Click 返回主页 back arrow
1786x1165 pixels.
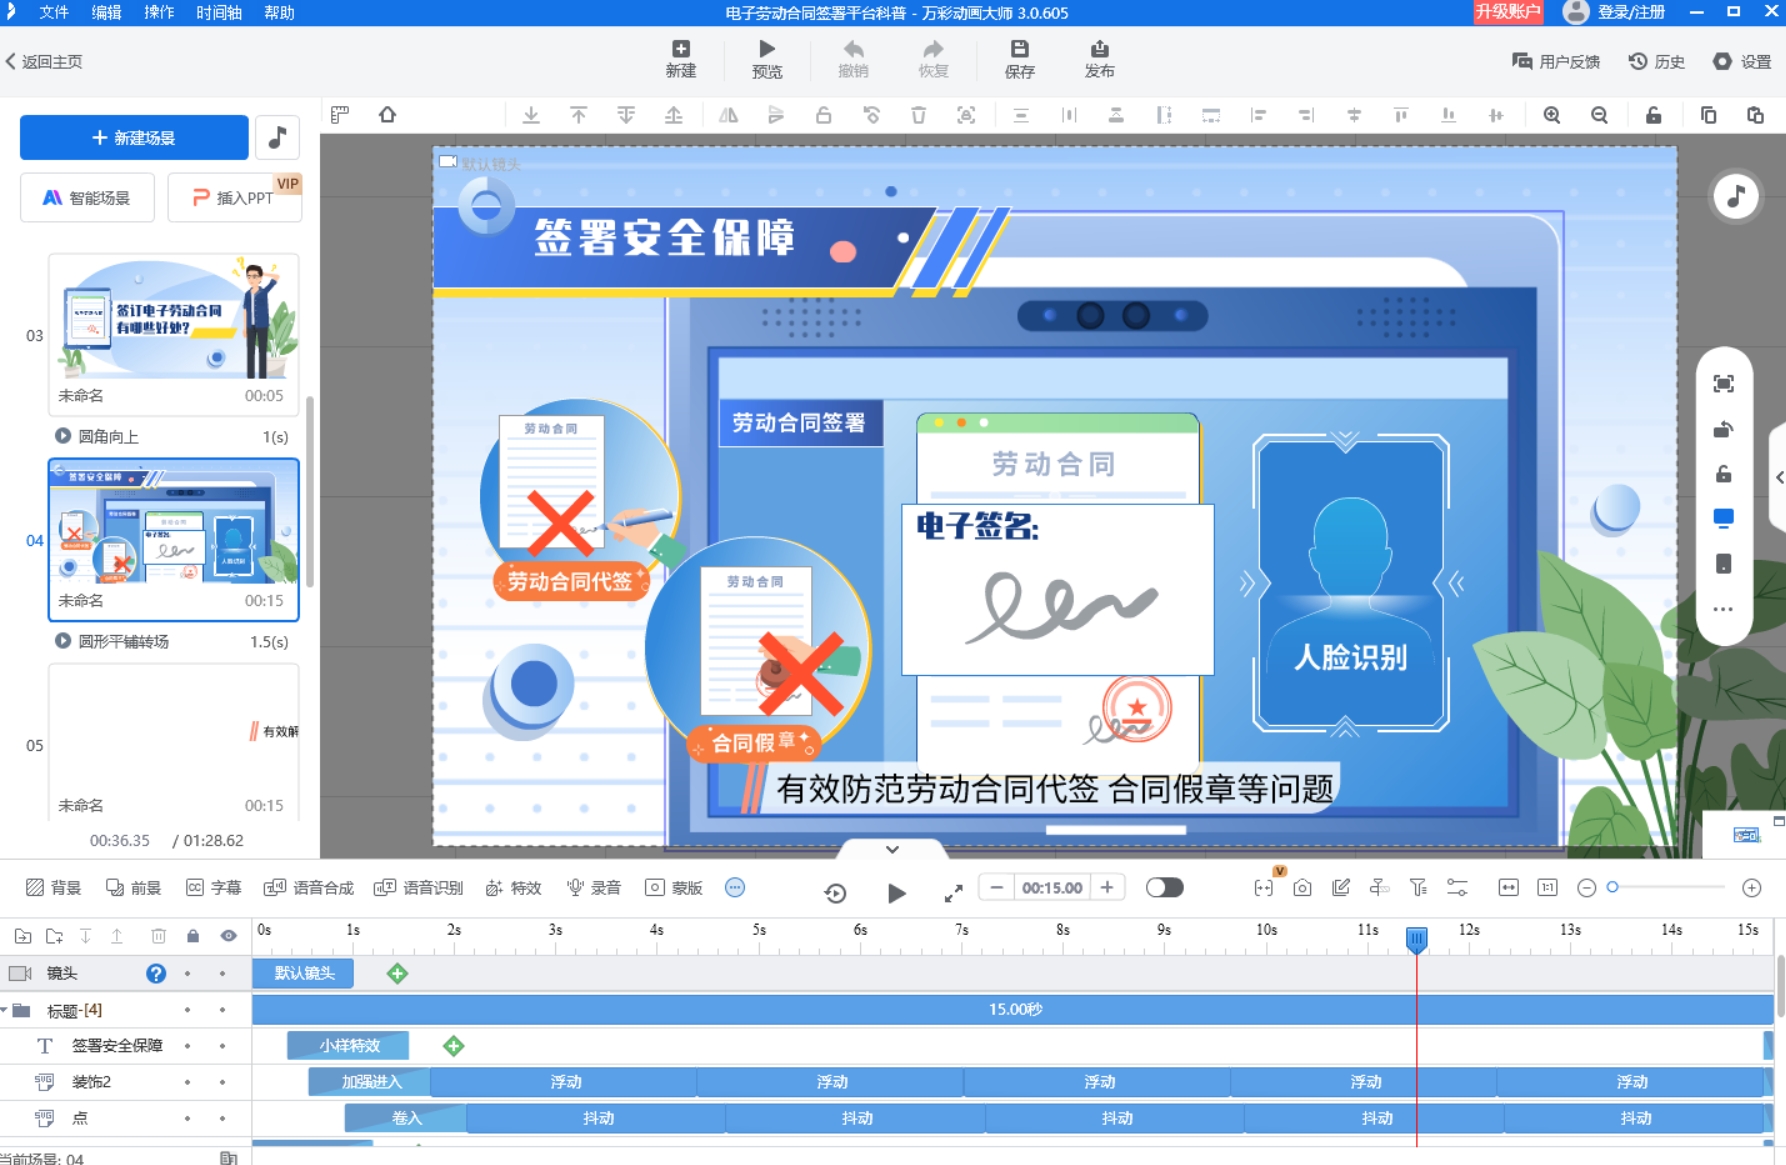44,61
